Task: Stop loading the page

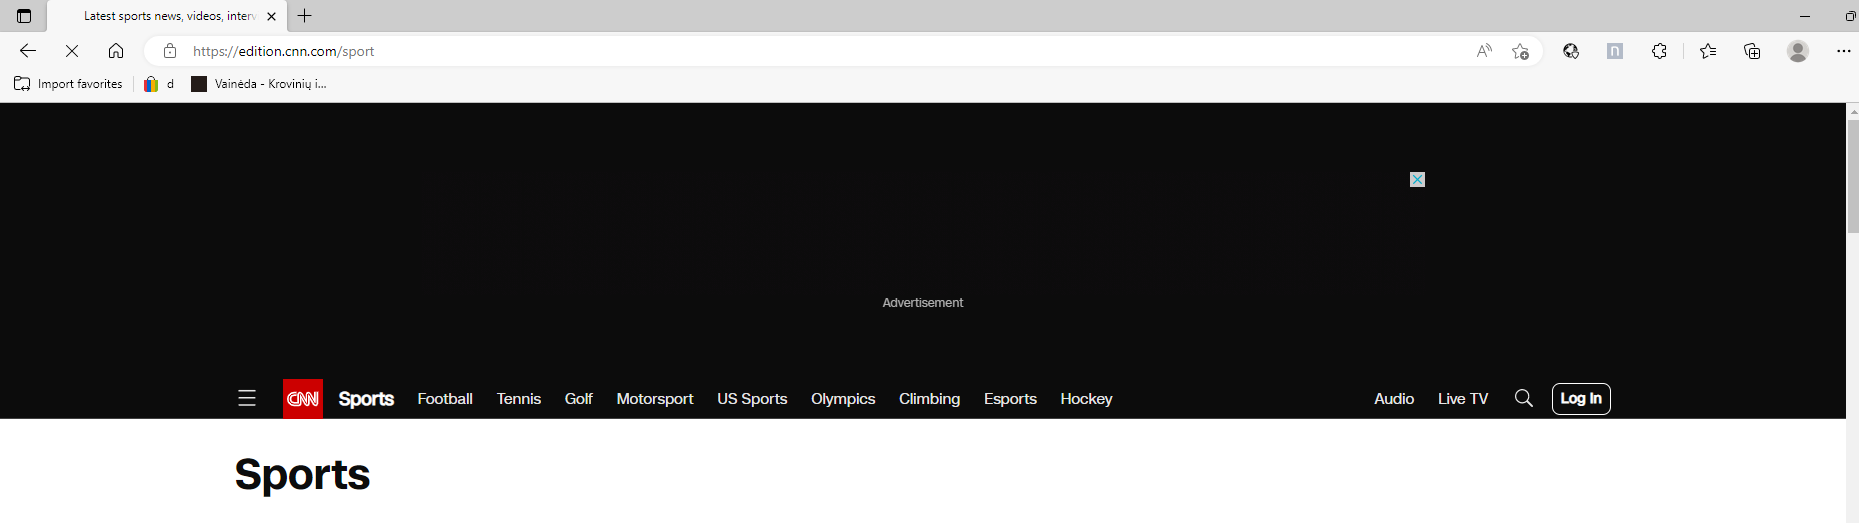Action: pyautogui.click(x=72, y=51)
